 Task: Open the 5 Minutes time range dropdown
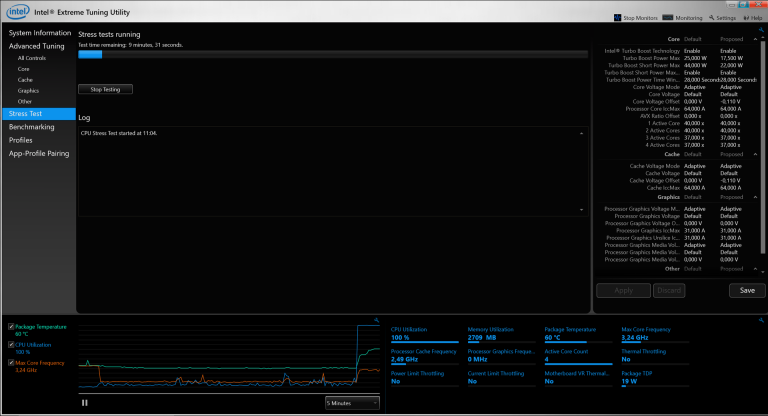coord(352,402)
